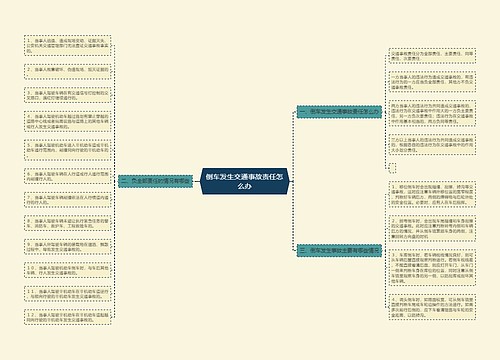Click left-branch item 7 about crosswalk pedestrians
500x360 pixels.
pos(68,200)
